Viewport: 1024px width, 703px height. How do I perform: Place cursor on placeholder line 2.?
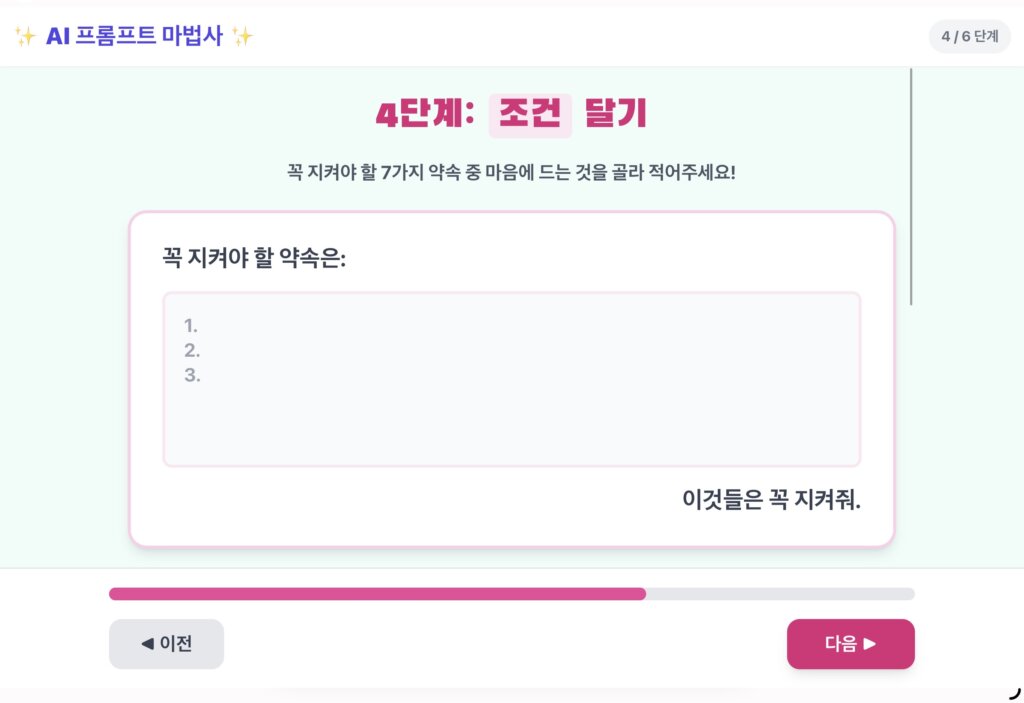[192, 350]
